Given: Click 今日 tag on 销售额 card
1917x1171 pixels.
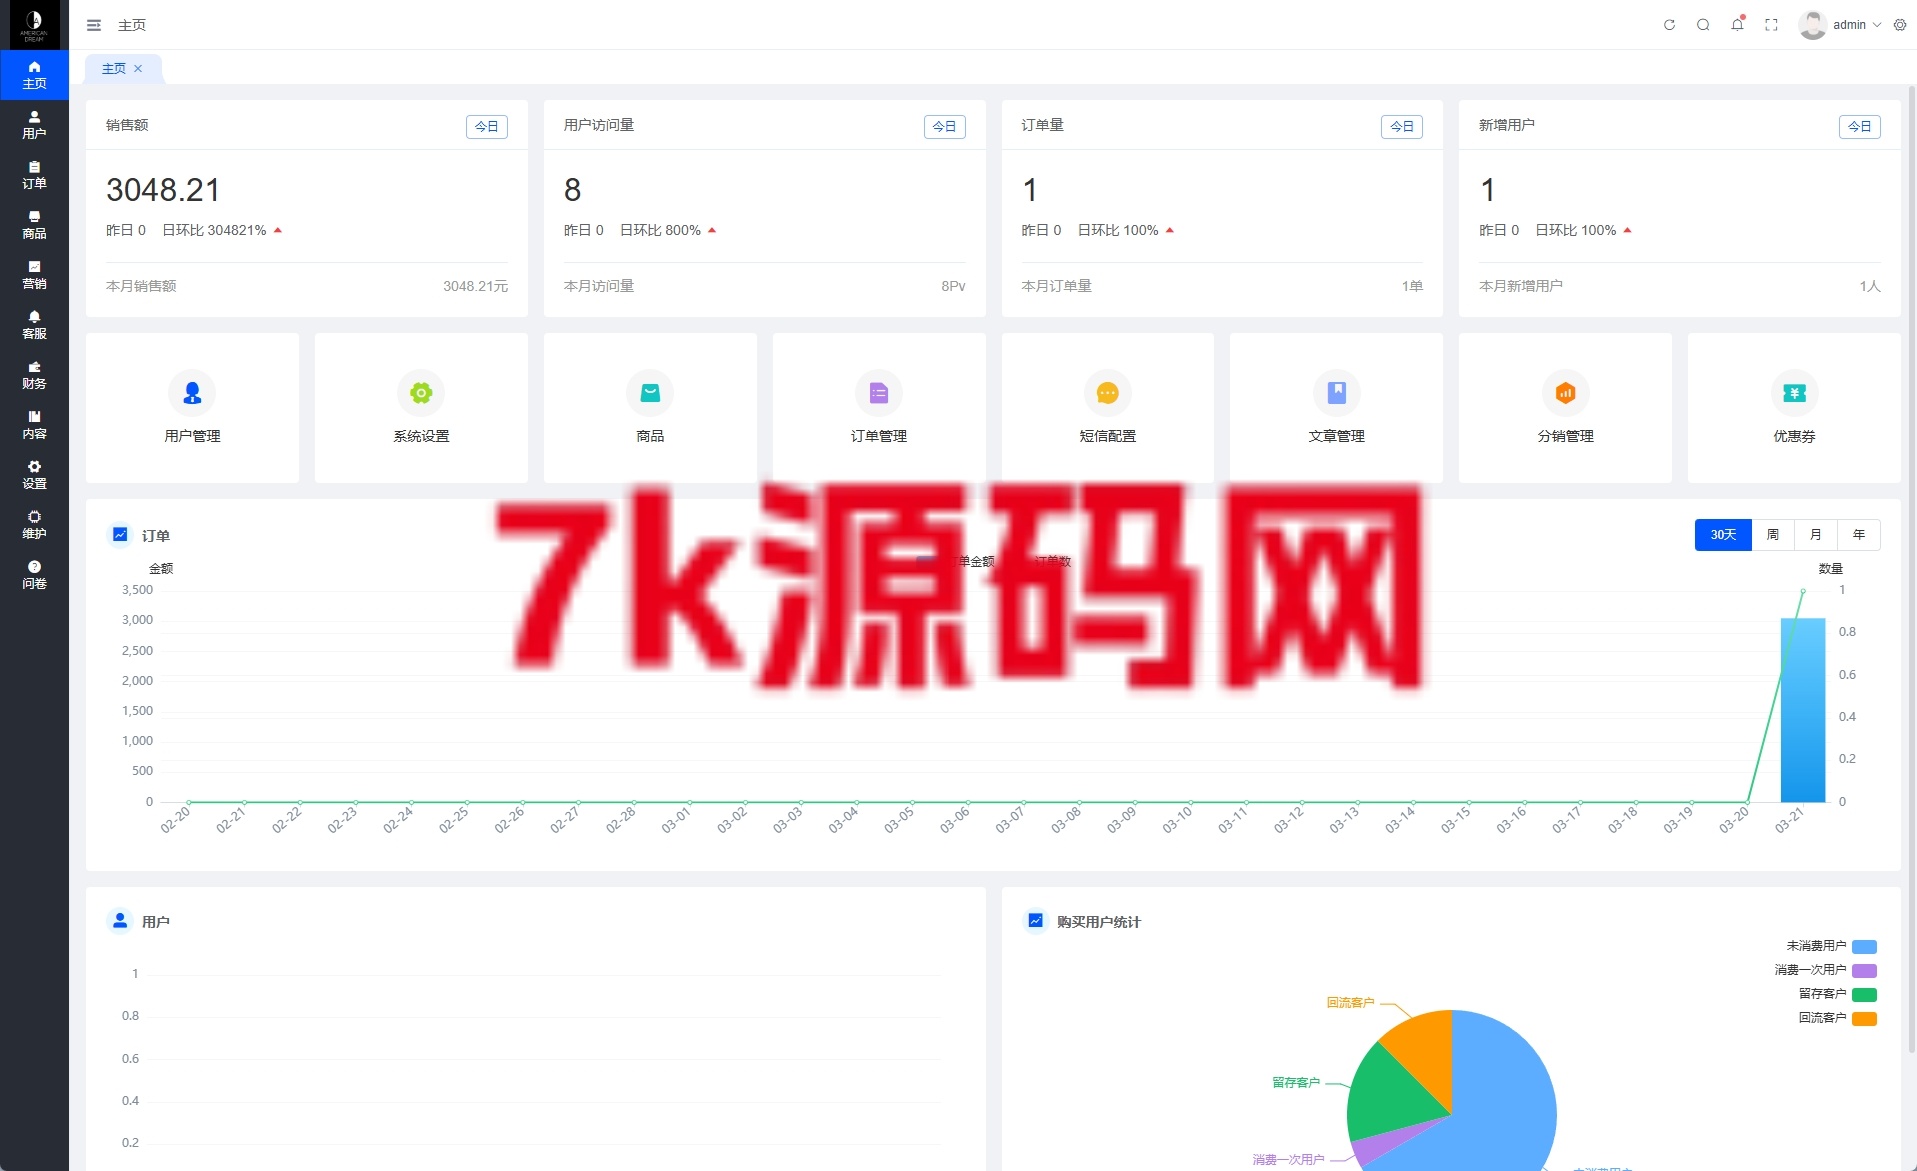Looking at the screenshot, I should point(487,127).
